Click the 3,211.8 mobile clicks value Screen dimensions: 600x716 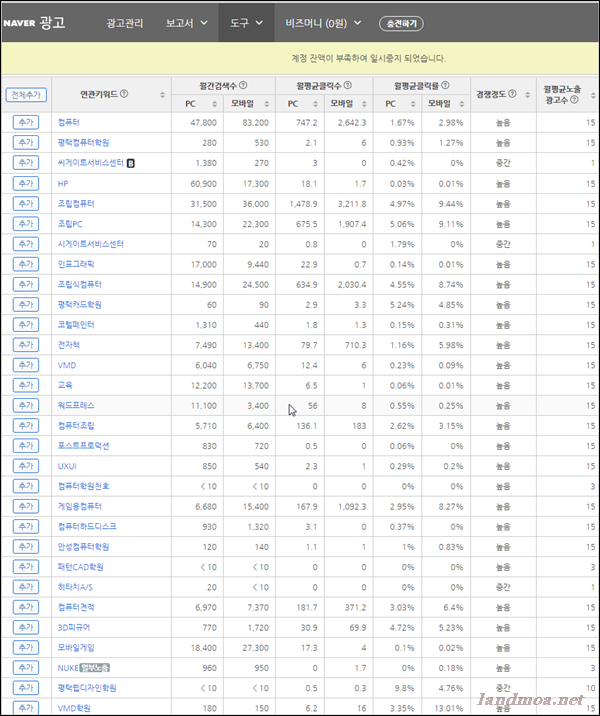(x=352, y=204)
